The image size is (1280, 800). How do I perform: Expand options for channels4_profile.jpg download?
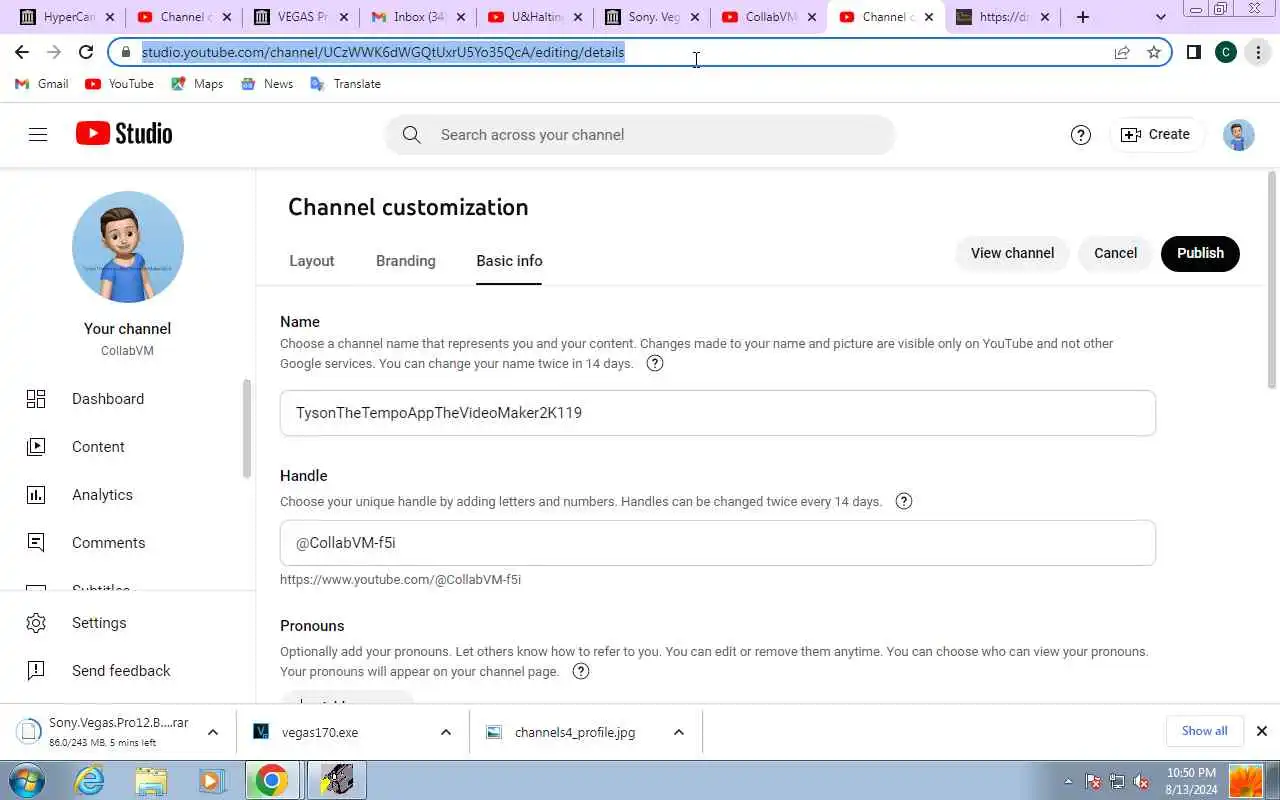pos(679,732)
